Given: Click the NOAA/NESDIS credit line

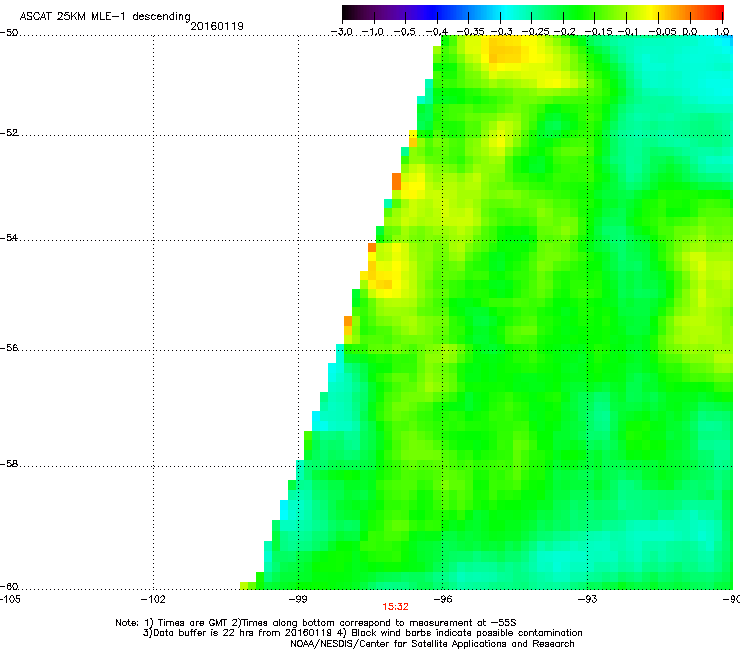Looking at the screenshot, I should [432, 644].
